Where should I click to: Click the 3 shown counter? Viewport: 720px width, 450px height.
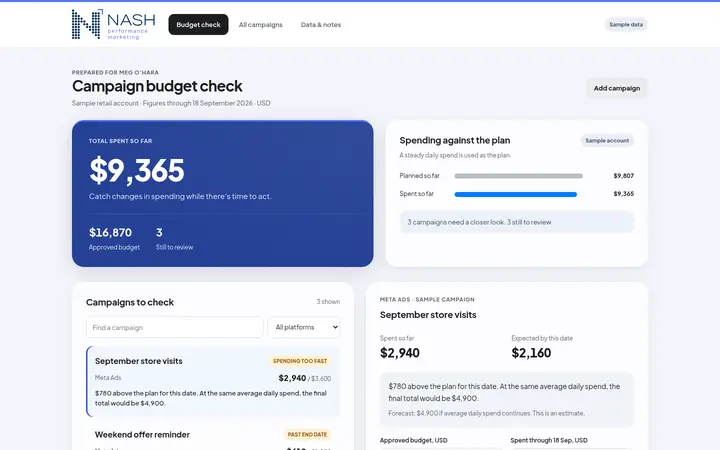[x=328, y=302]
